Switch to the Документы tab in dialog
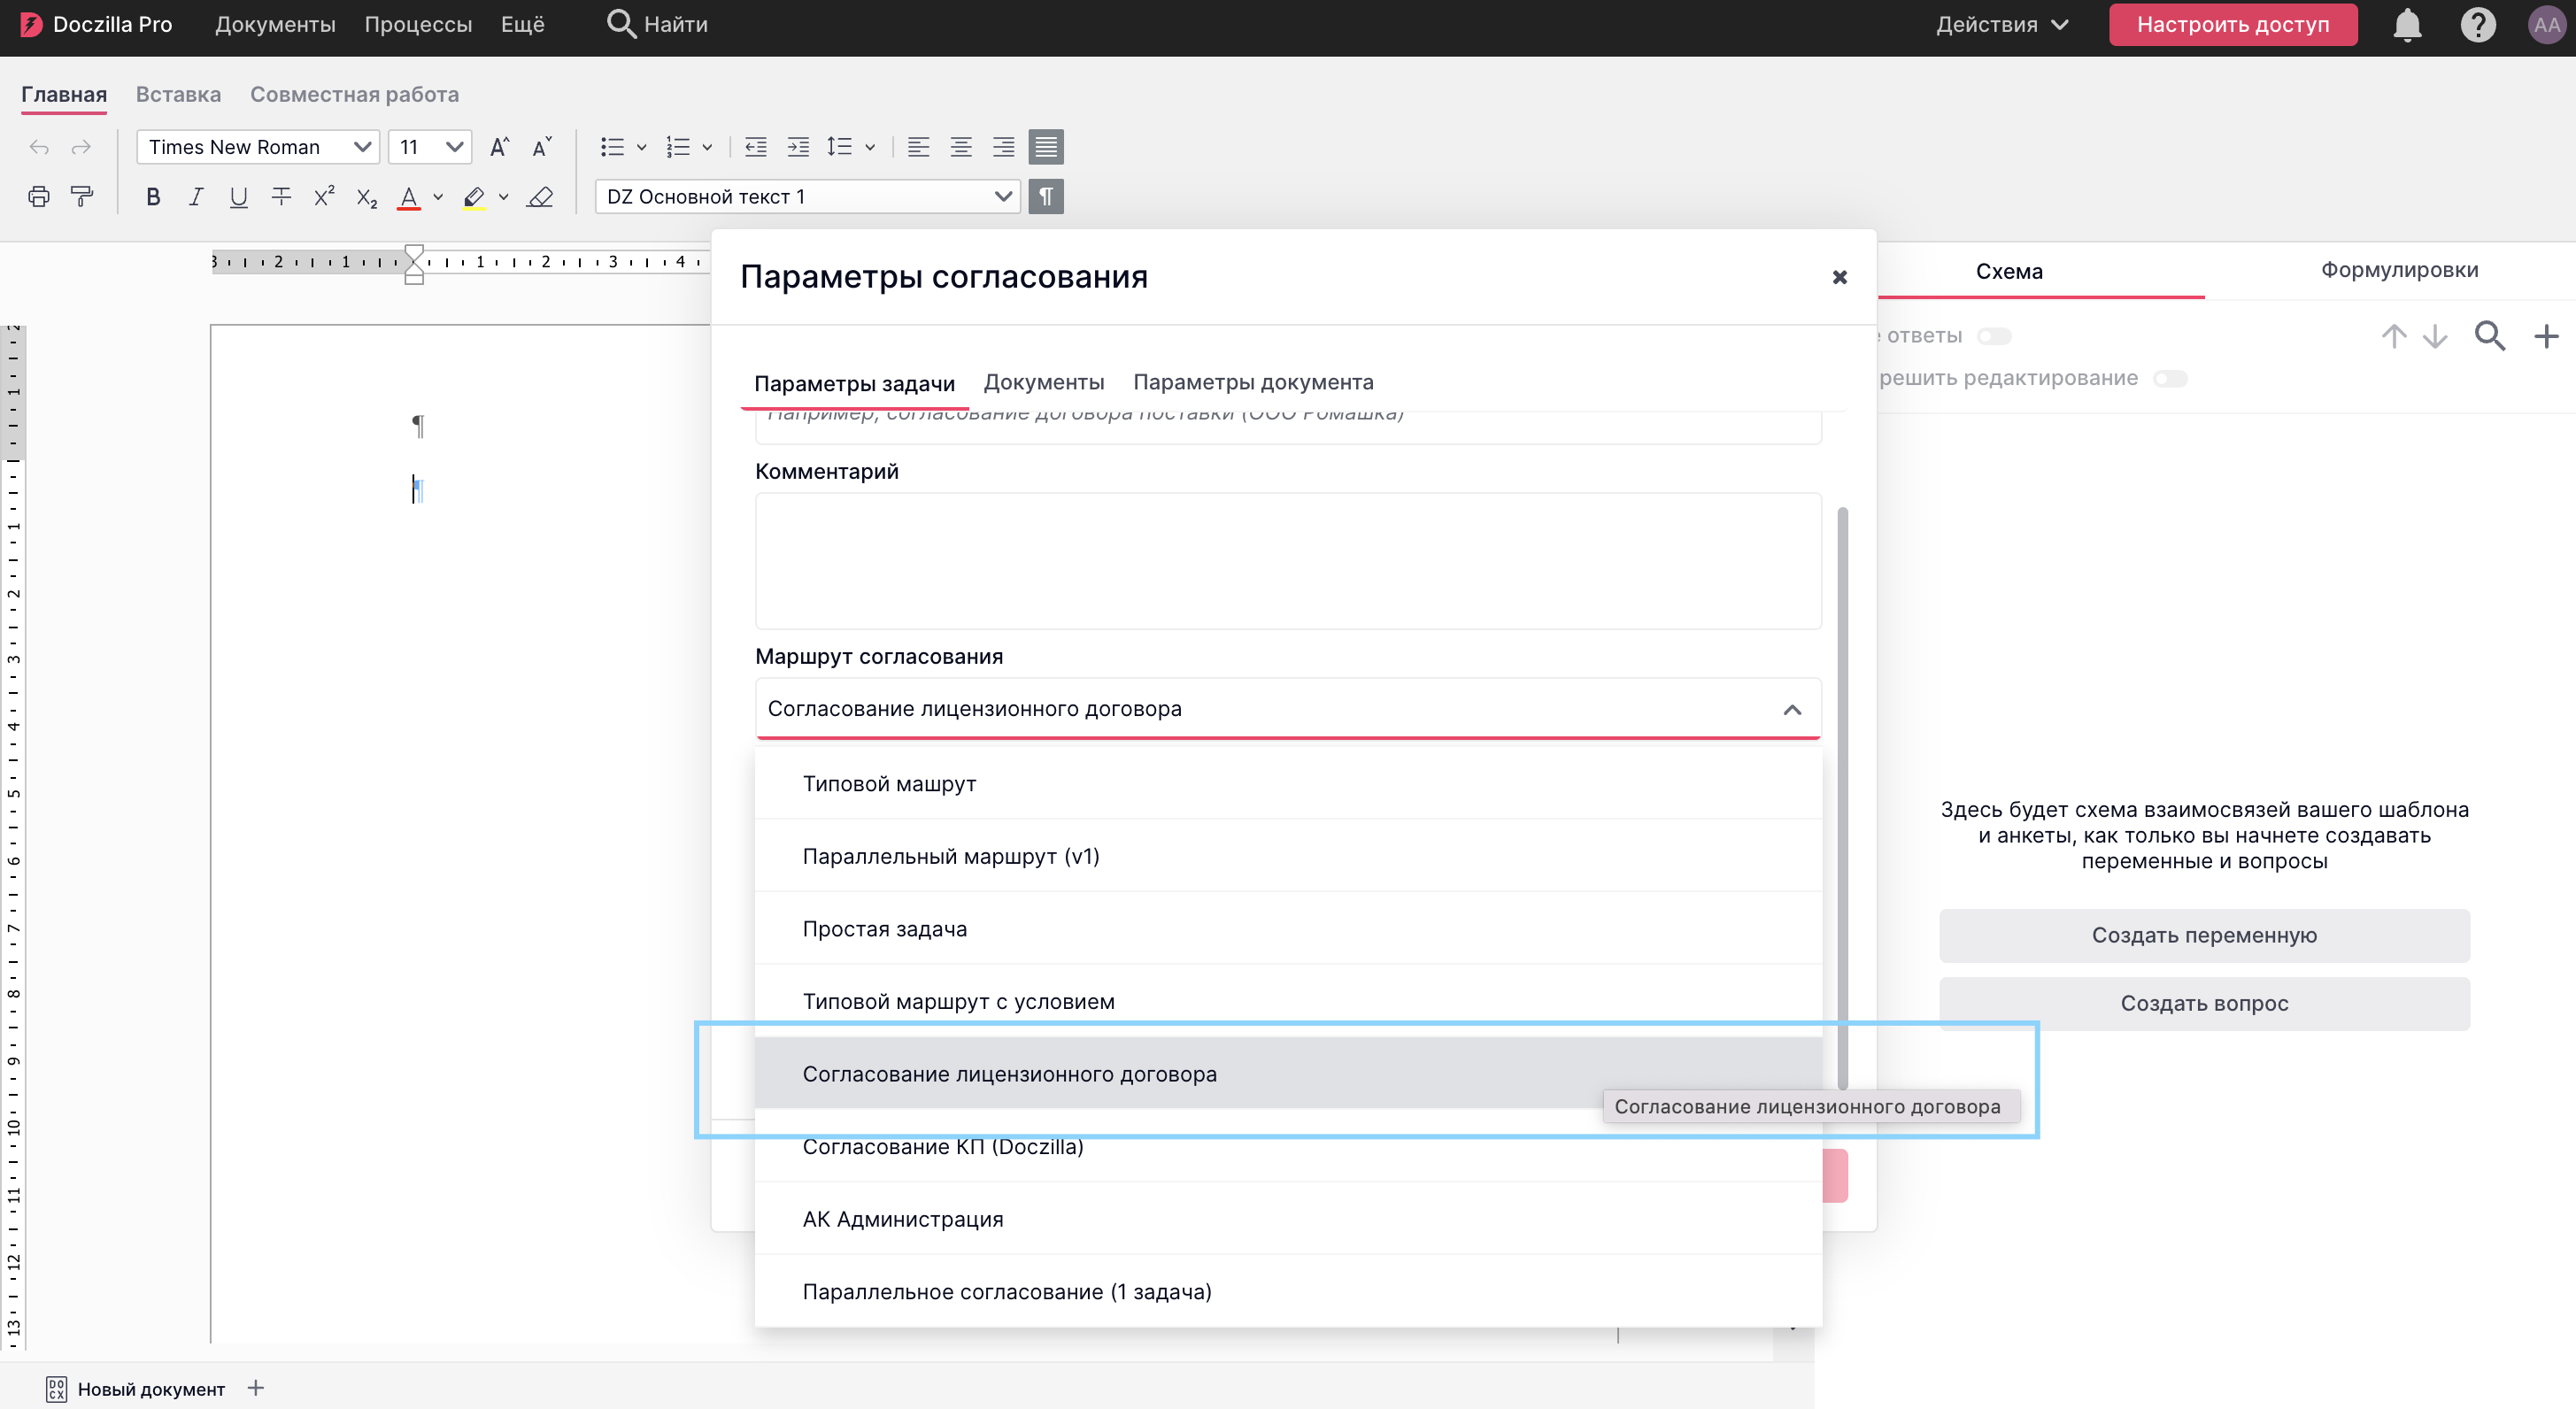Viewport: 2576px width, 1409px height. pyautogui.click(x=1043, y=382)
